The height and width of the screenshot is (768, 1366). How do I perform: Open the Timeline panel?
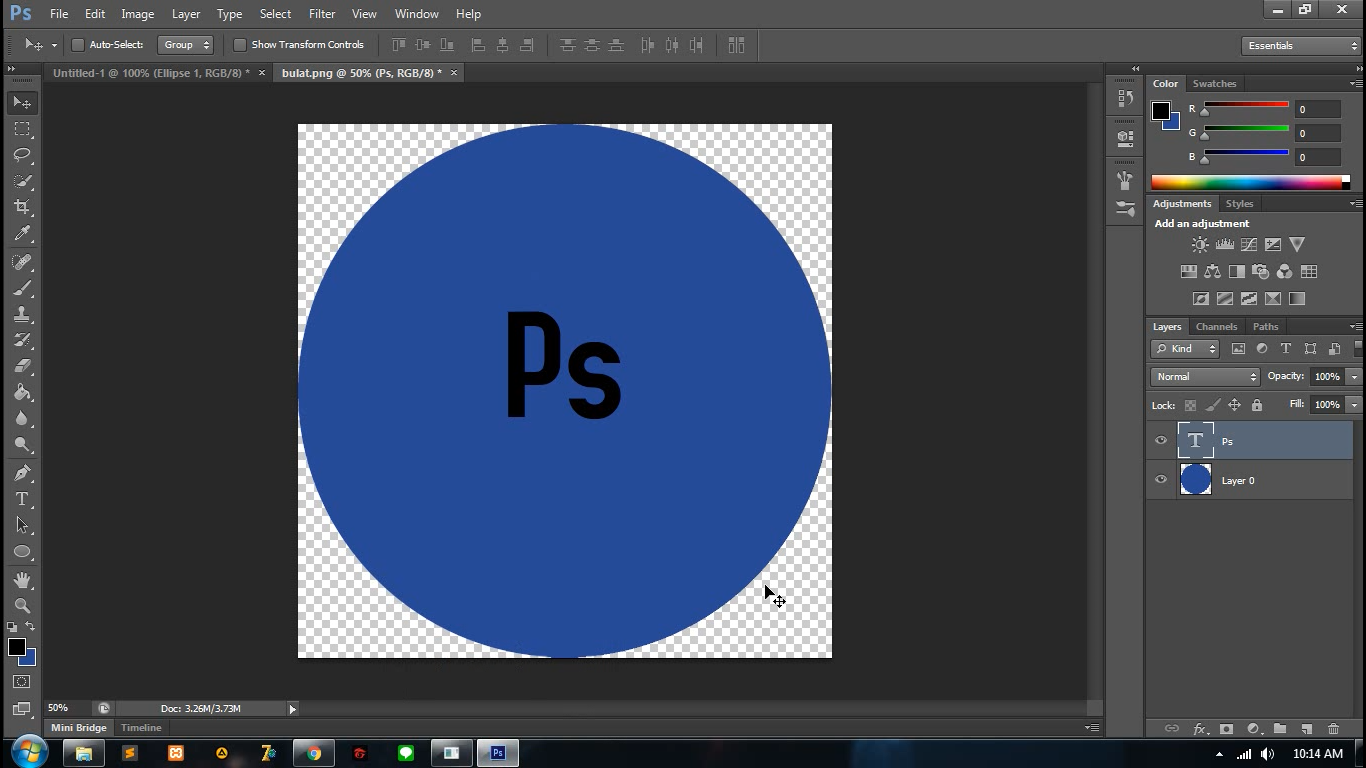141,728
